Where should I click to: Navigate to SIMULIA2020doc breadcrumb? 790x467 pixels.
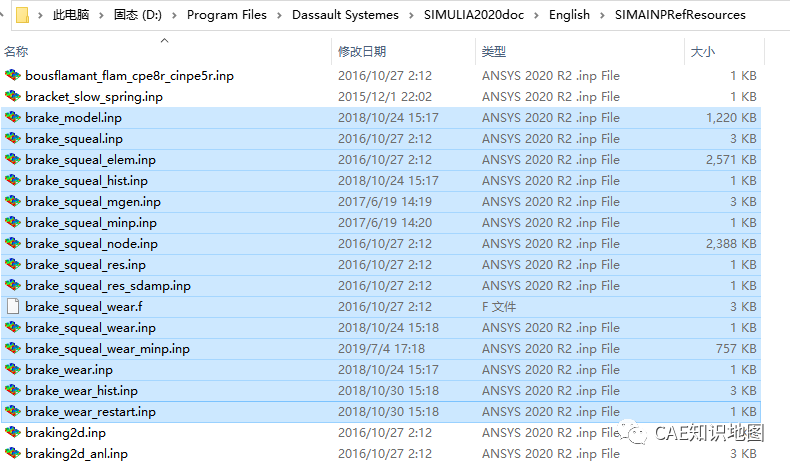coord(474,15)
